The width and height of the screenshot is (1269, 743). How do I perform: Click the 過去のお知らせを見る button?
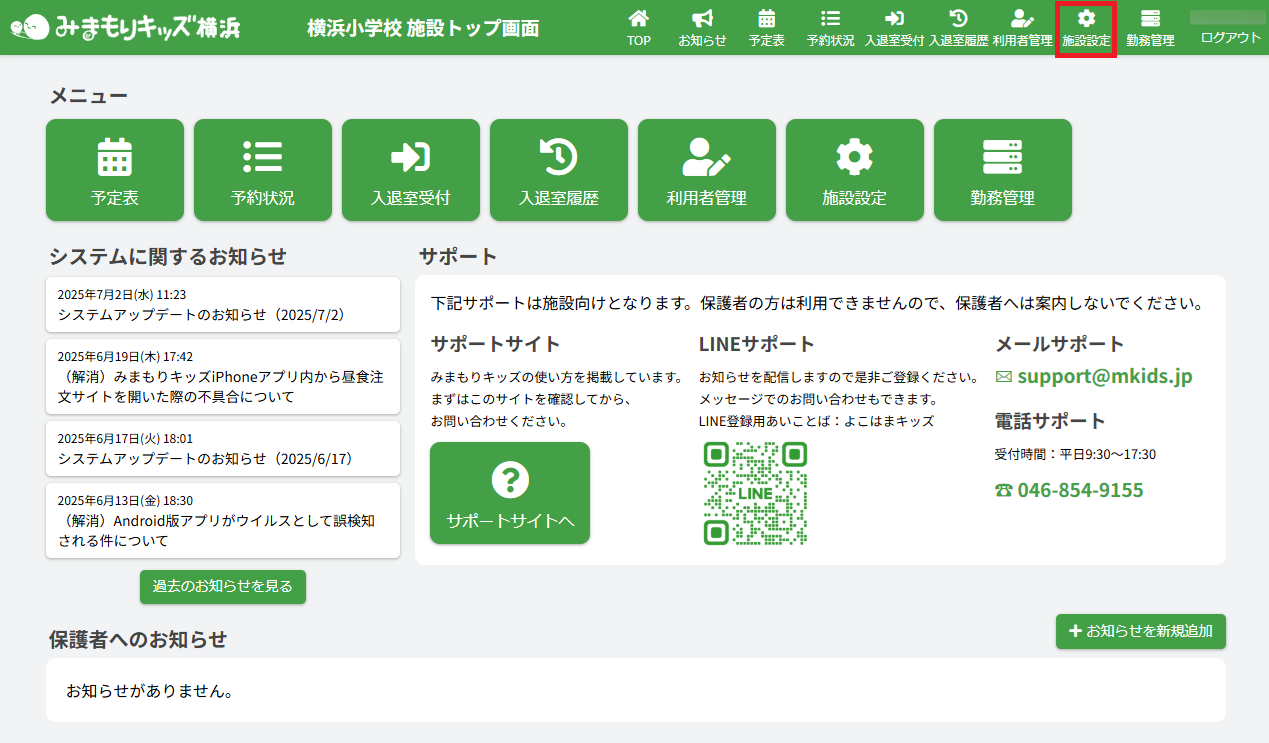pos(223,587)
